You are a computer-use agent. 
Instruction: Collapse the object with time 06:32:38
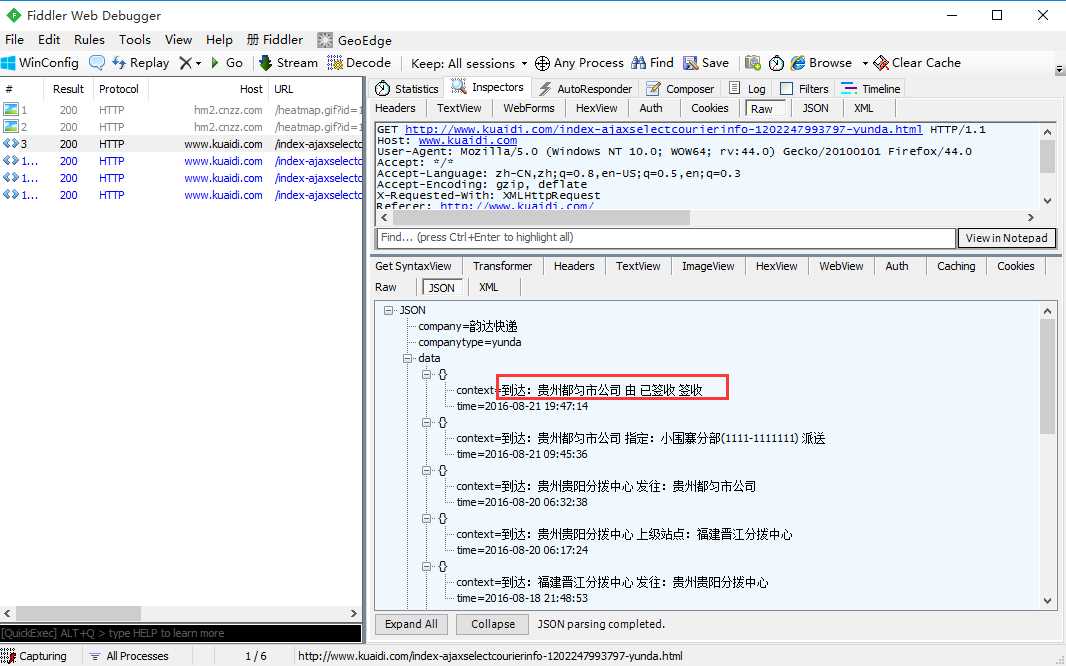click(427, 470)
